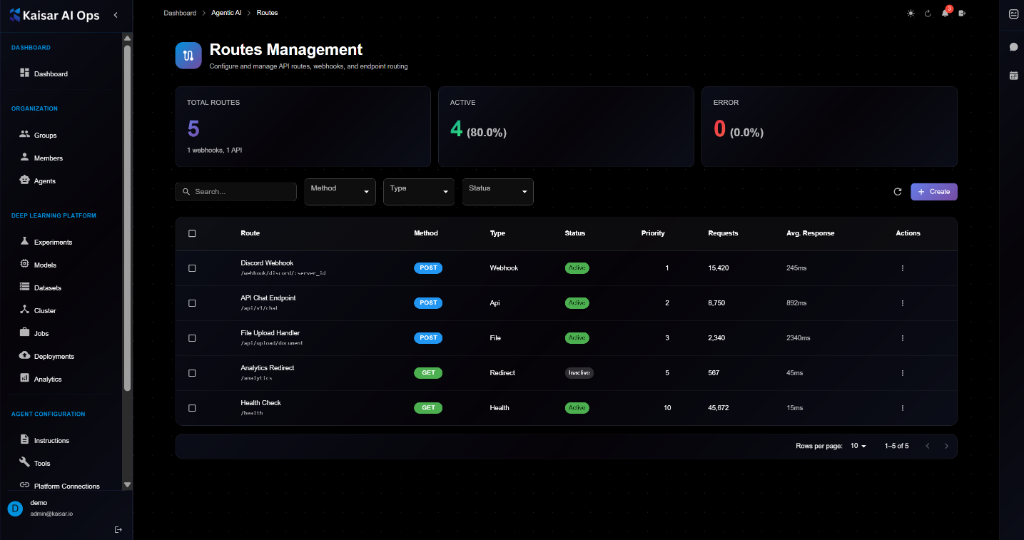Click the sidebar scroll-up arrow
The image size is (1024, 540).
(127, 39)
